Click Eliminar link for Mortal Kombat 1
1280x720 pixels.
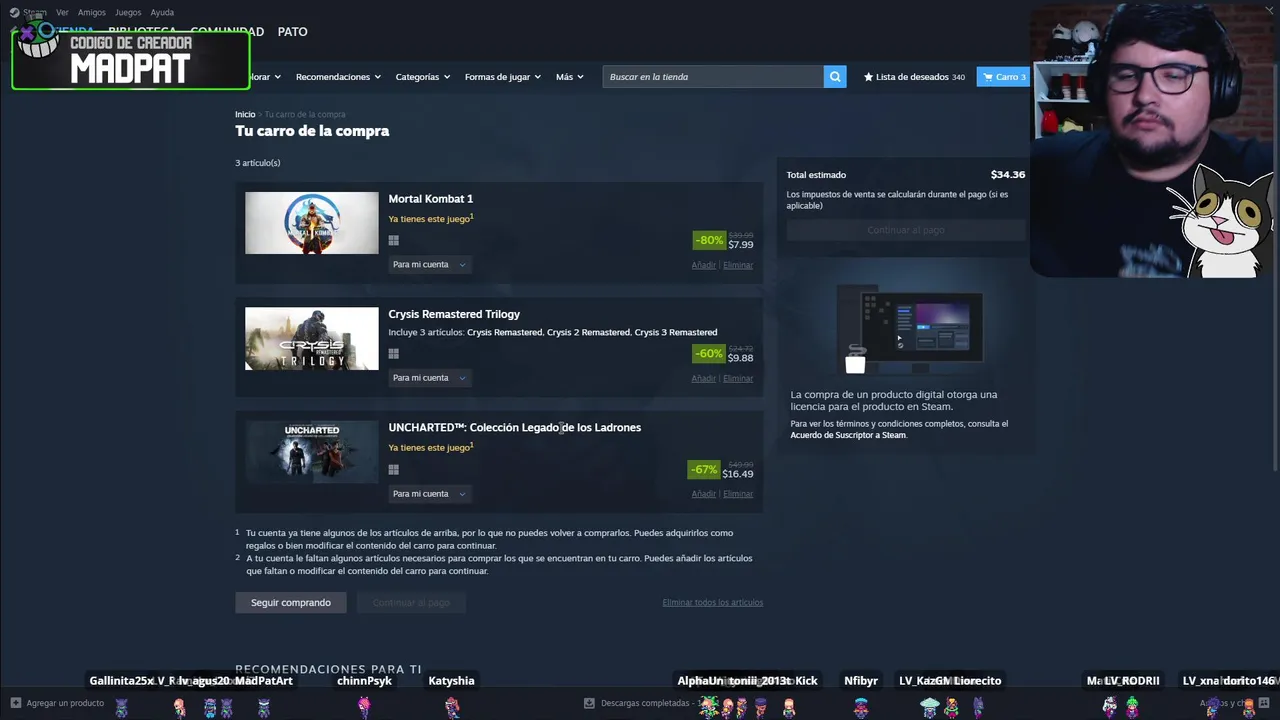tap(738, 265)
